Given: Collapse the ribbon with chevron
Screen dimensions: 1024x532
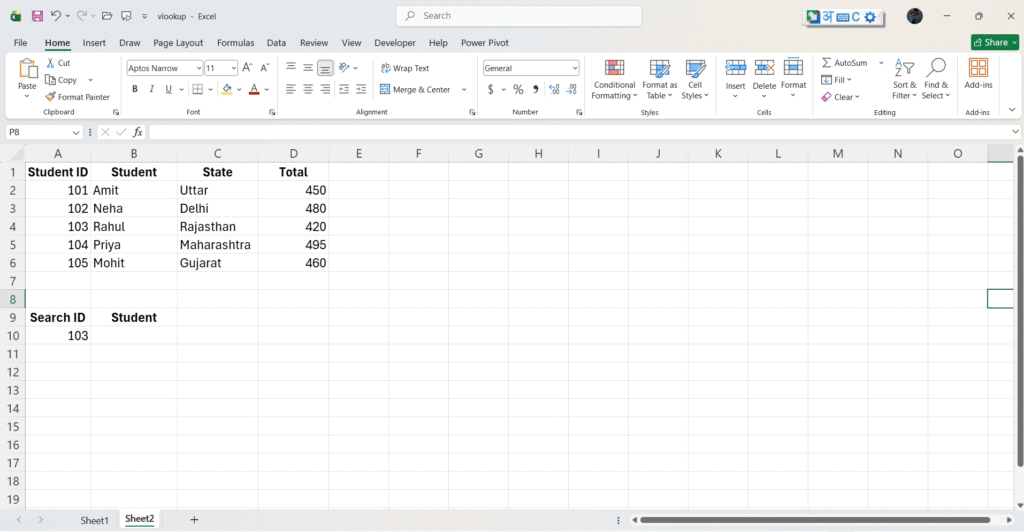Looking at the screenshot, I should click(1012, 110).
